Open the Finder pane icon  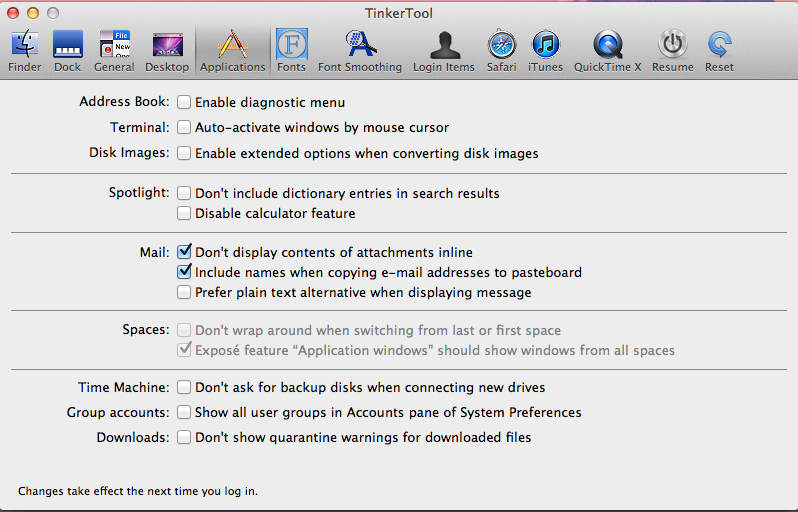tap(24, 51)
